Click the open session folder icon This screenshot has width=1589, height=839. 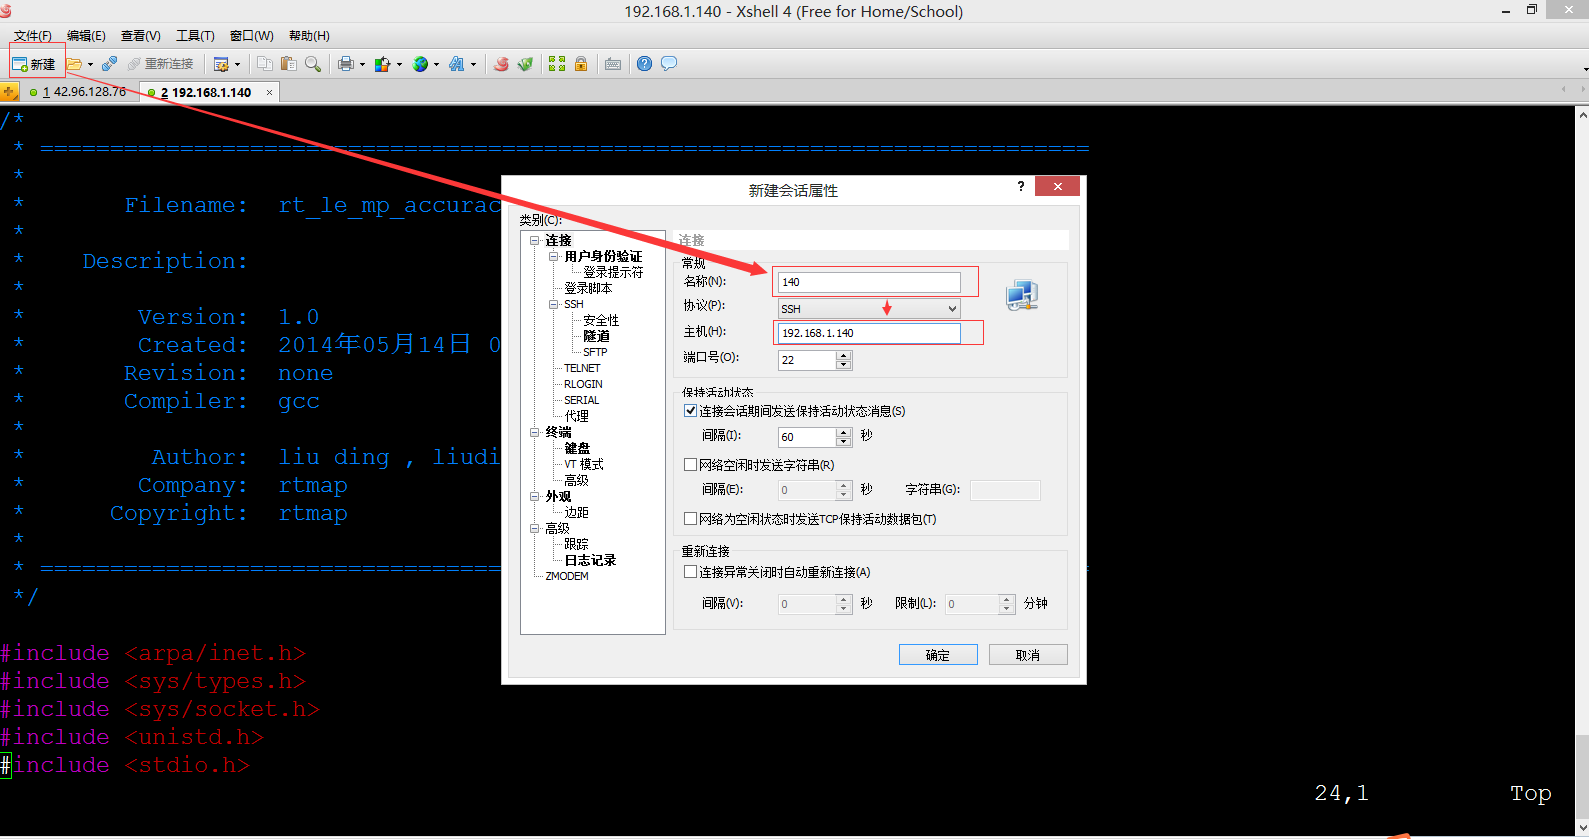pos(74,64)
